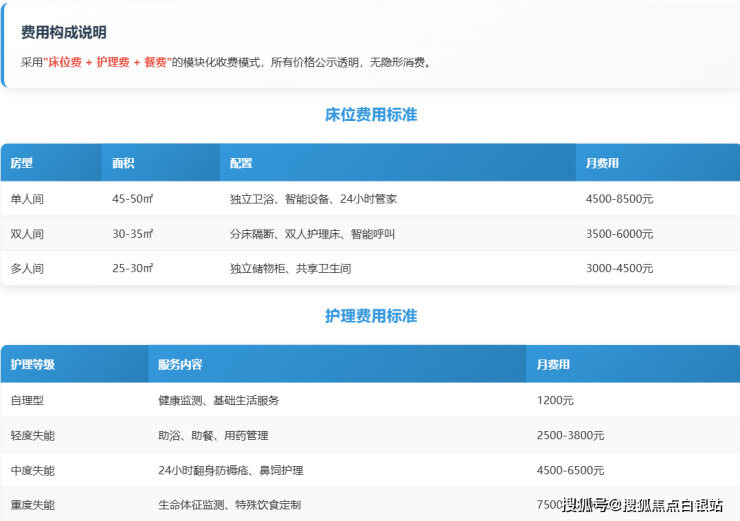This screenshot has width=740, height=521.
Task: Click the 自理型 care level row
Action: click(x=27, y=400)
